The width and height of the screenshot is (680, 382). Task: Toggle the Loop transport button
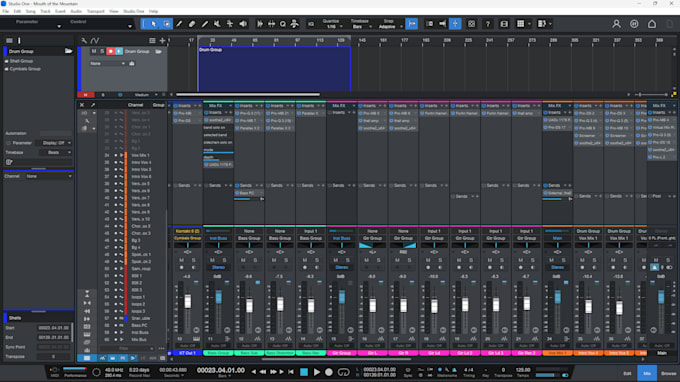343,372
